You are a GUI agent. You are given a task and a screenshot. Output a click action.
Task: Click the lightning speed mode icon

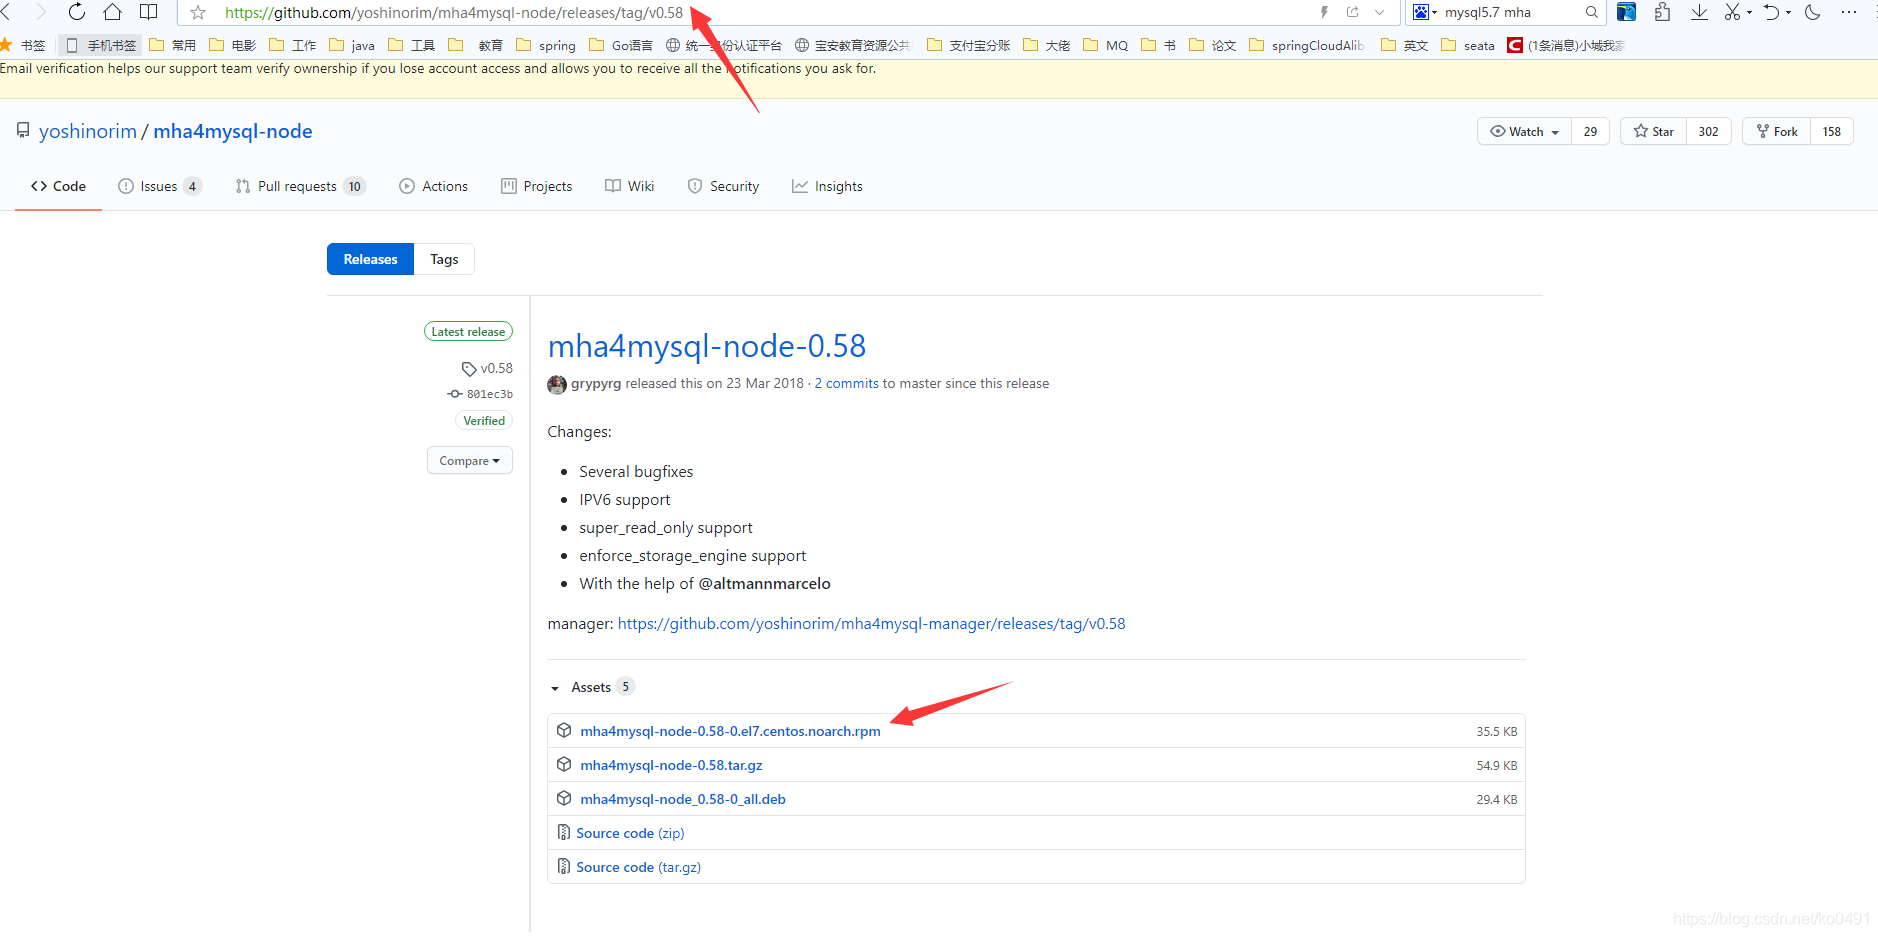(1325, 12)
